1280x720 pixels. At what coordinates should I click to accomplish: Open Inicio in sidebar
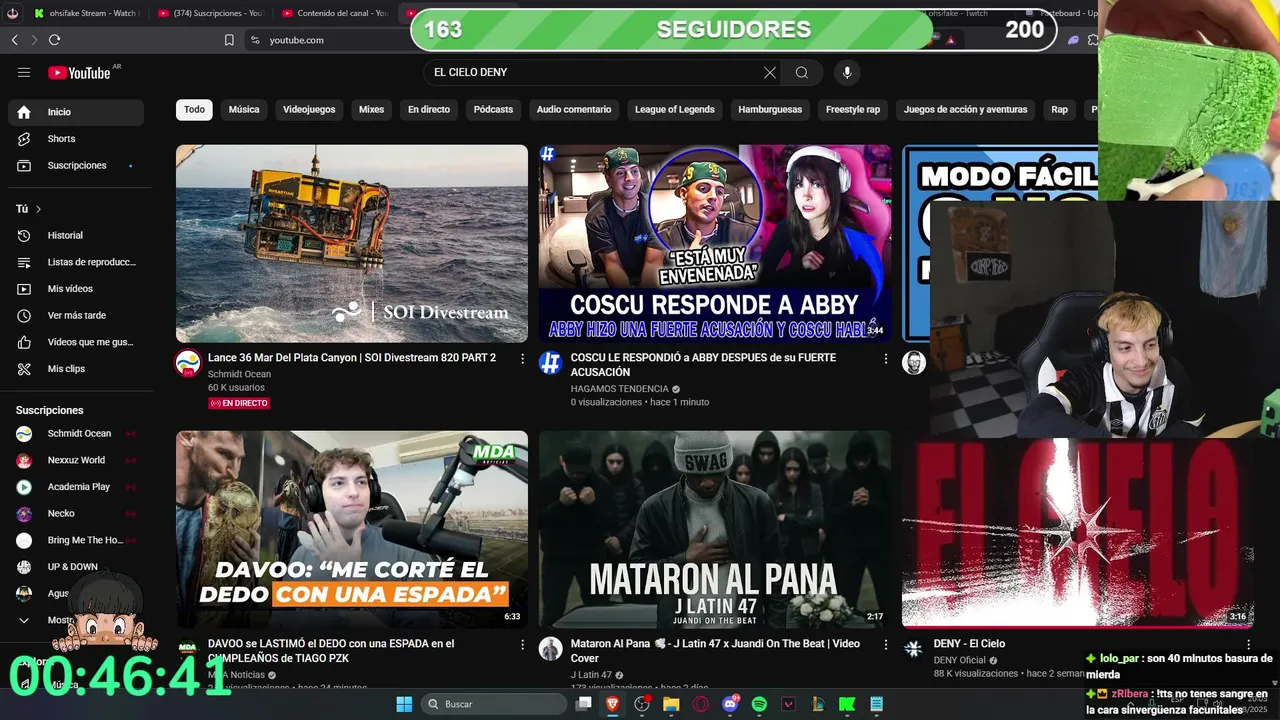[x=76, y=112]
